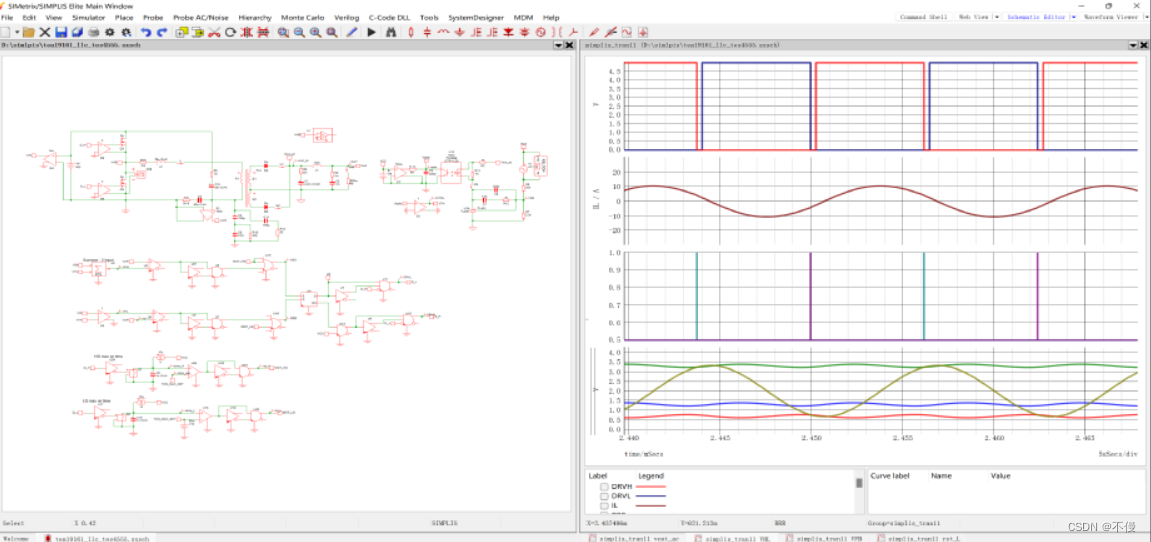Image resolution: width=1151 pixels, height=542 pixels.
Task: Open the SystemDesigner menu
Action: pyautogui.click(x=476, y=17)
